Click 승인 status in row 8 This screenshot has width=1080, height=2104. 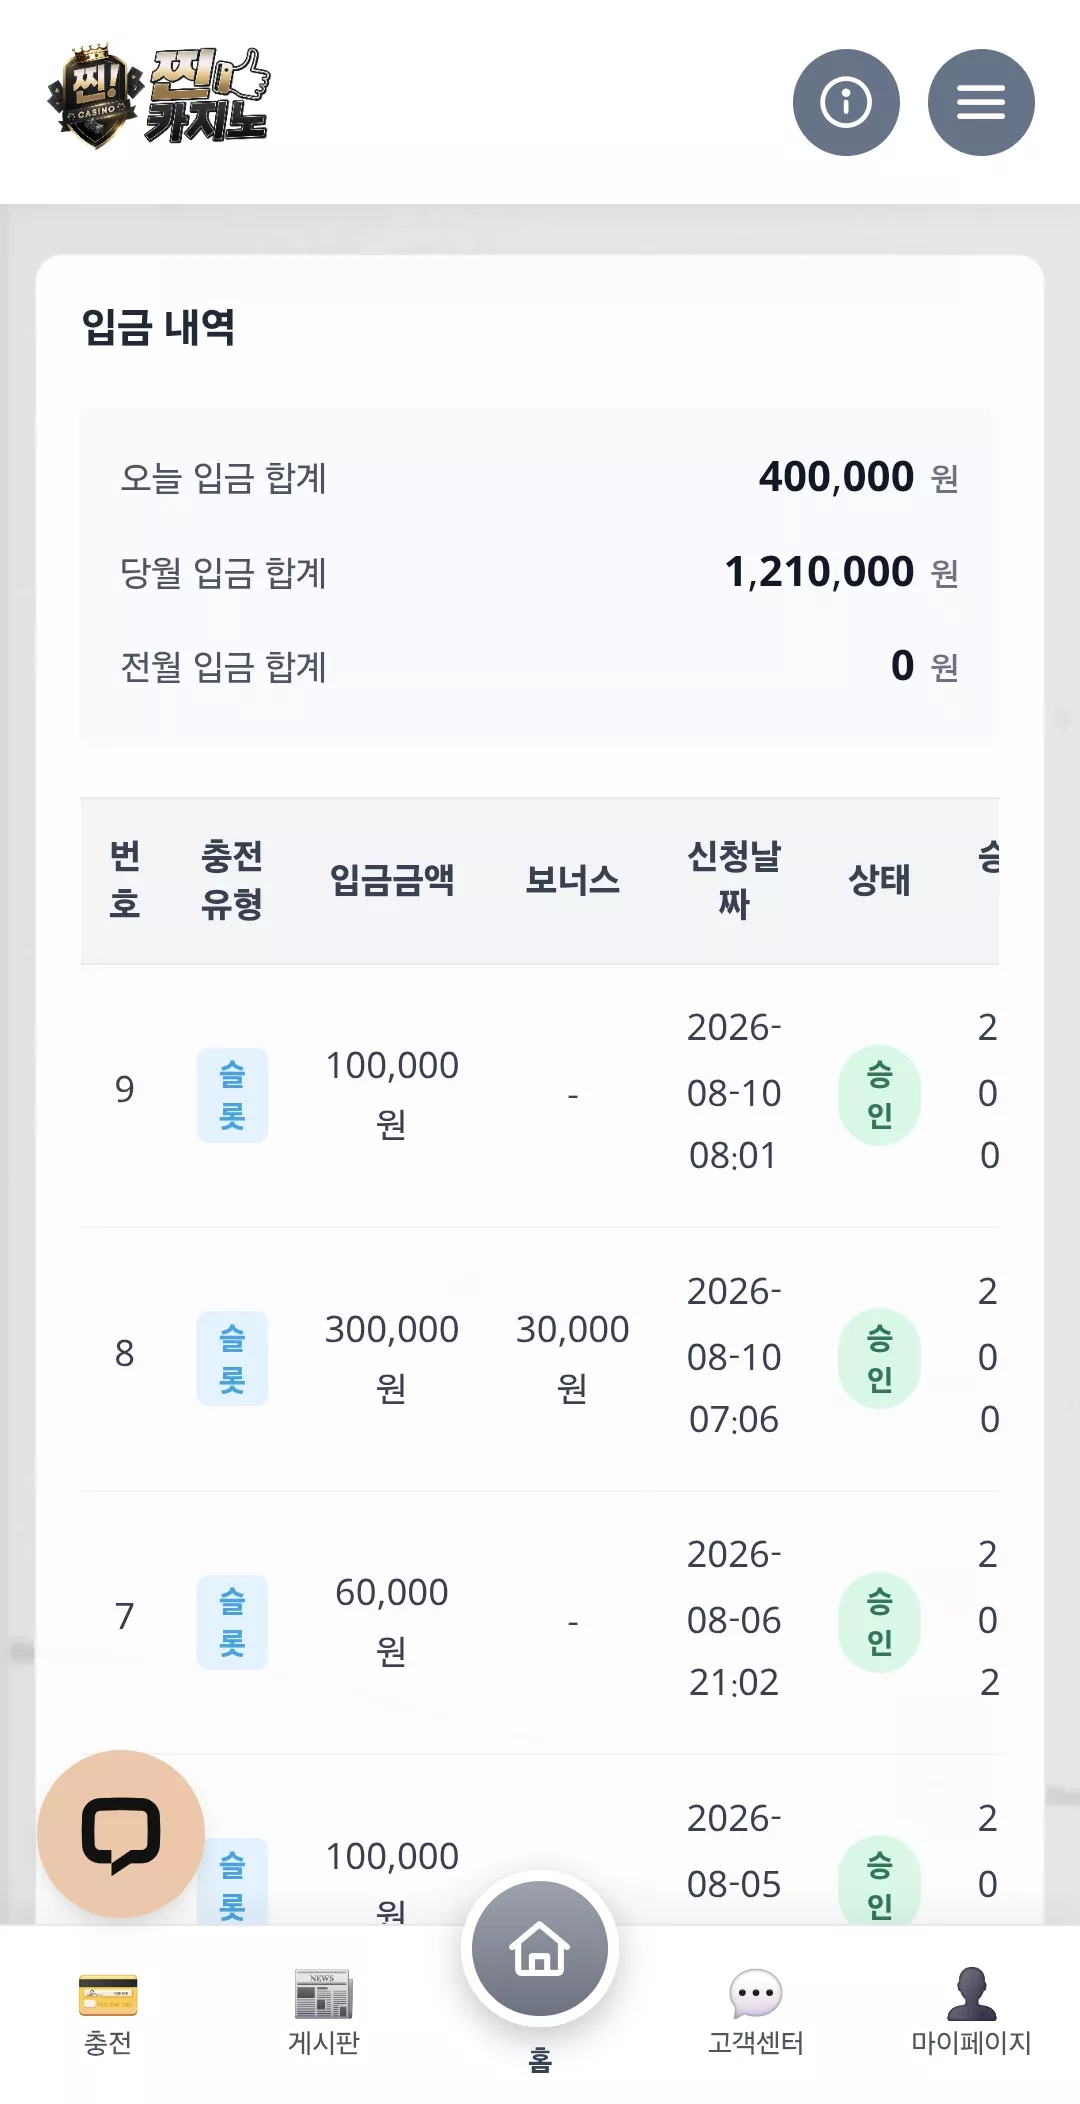(x=879, y=1358)
